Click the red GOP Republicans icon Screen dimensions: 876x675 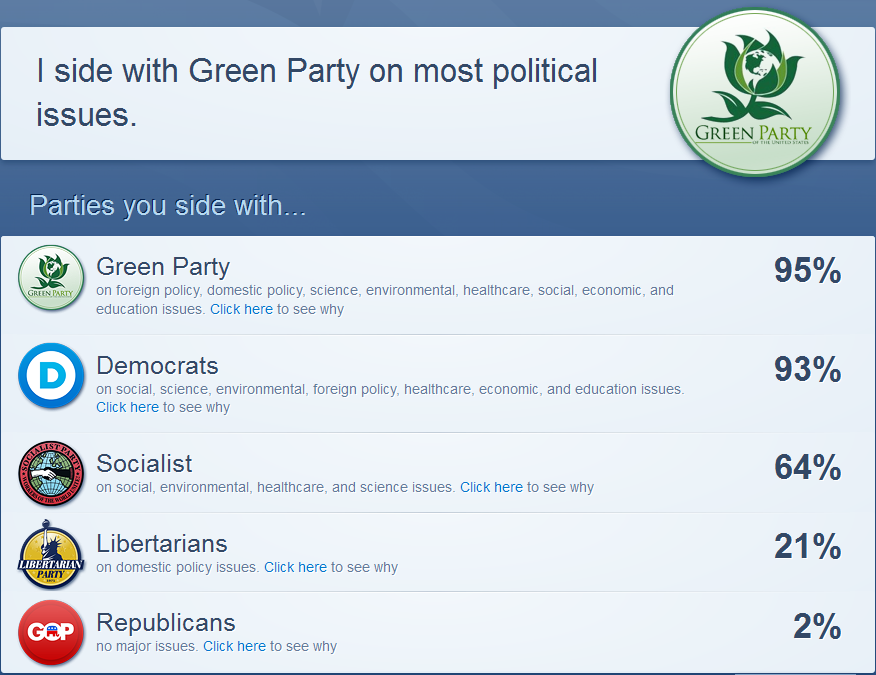tap(51, 632)
